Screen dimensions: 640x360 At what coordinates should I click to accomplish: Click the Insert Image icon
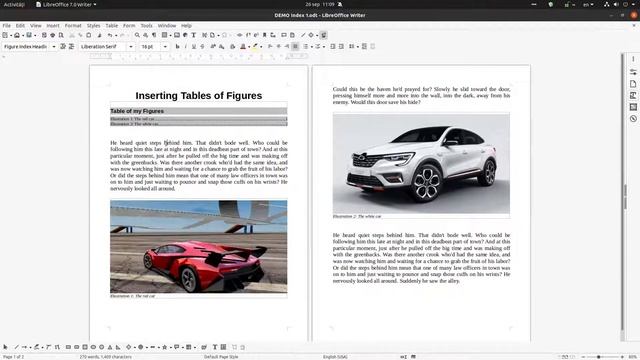pyautogui.click(x=177, y=36)
